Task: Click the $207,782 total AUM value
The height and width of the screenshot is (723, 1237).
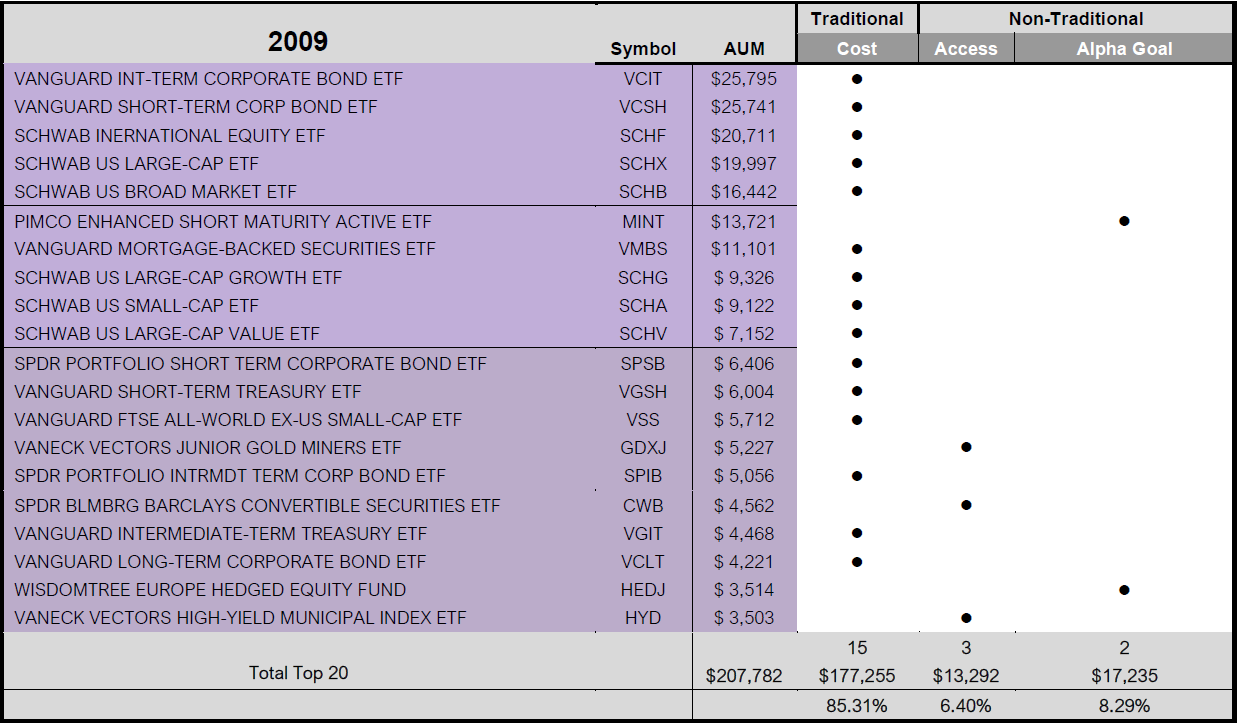Action: 743,676
